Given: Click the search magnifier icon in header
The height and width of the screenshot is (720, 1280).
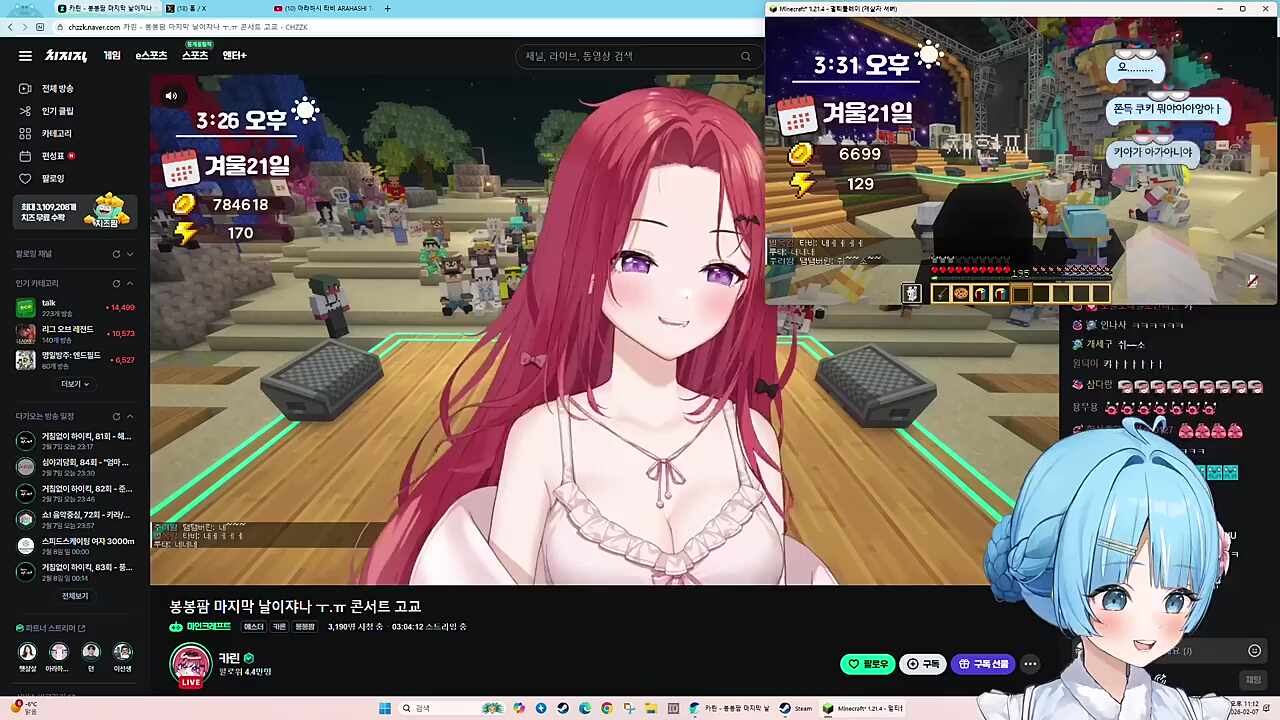Looking at the screenshot, I should pos(745,56).
